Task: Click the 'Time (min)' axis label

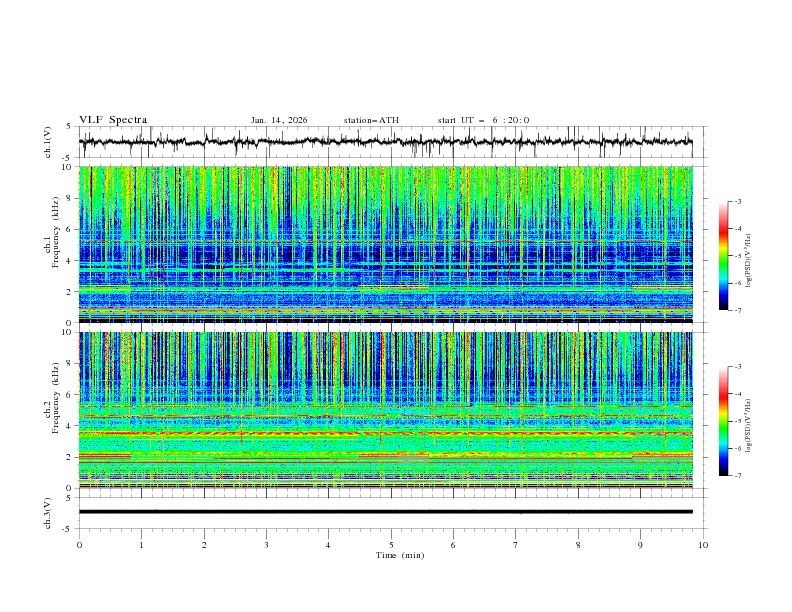Action: pyautogui.click(x=400, y=555)
